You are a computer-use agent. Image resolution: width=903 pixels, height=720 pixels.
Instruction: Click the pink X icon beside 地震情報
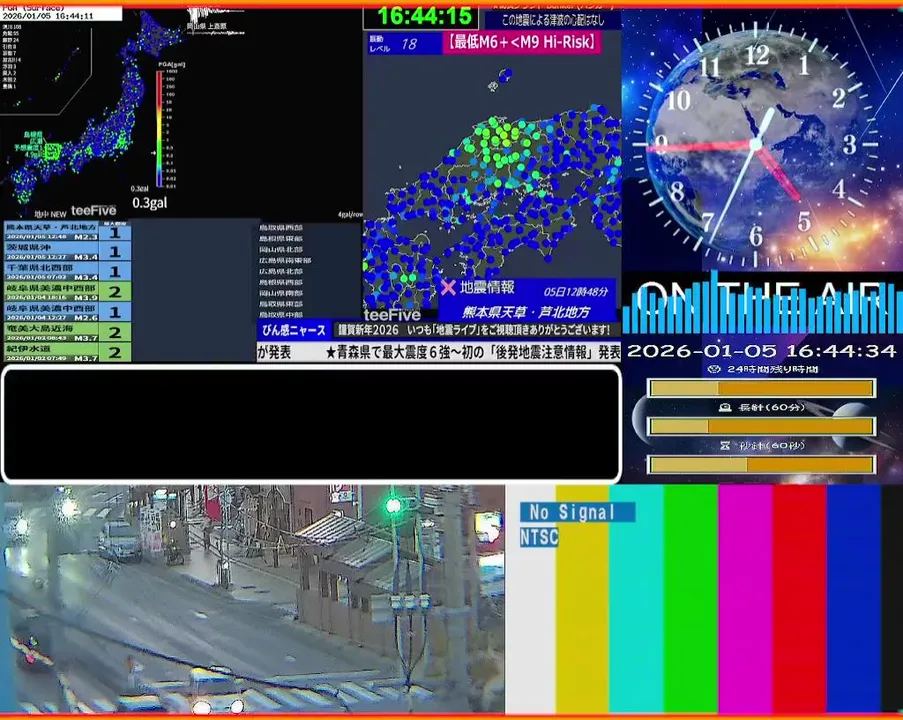coord(448,287)
